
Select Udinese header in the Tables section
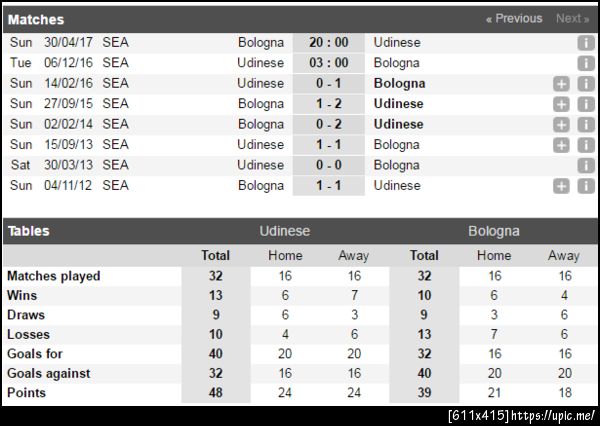tap(285, 231)
